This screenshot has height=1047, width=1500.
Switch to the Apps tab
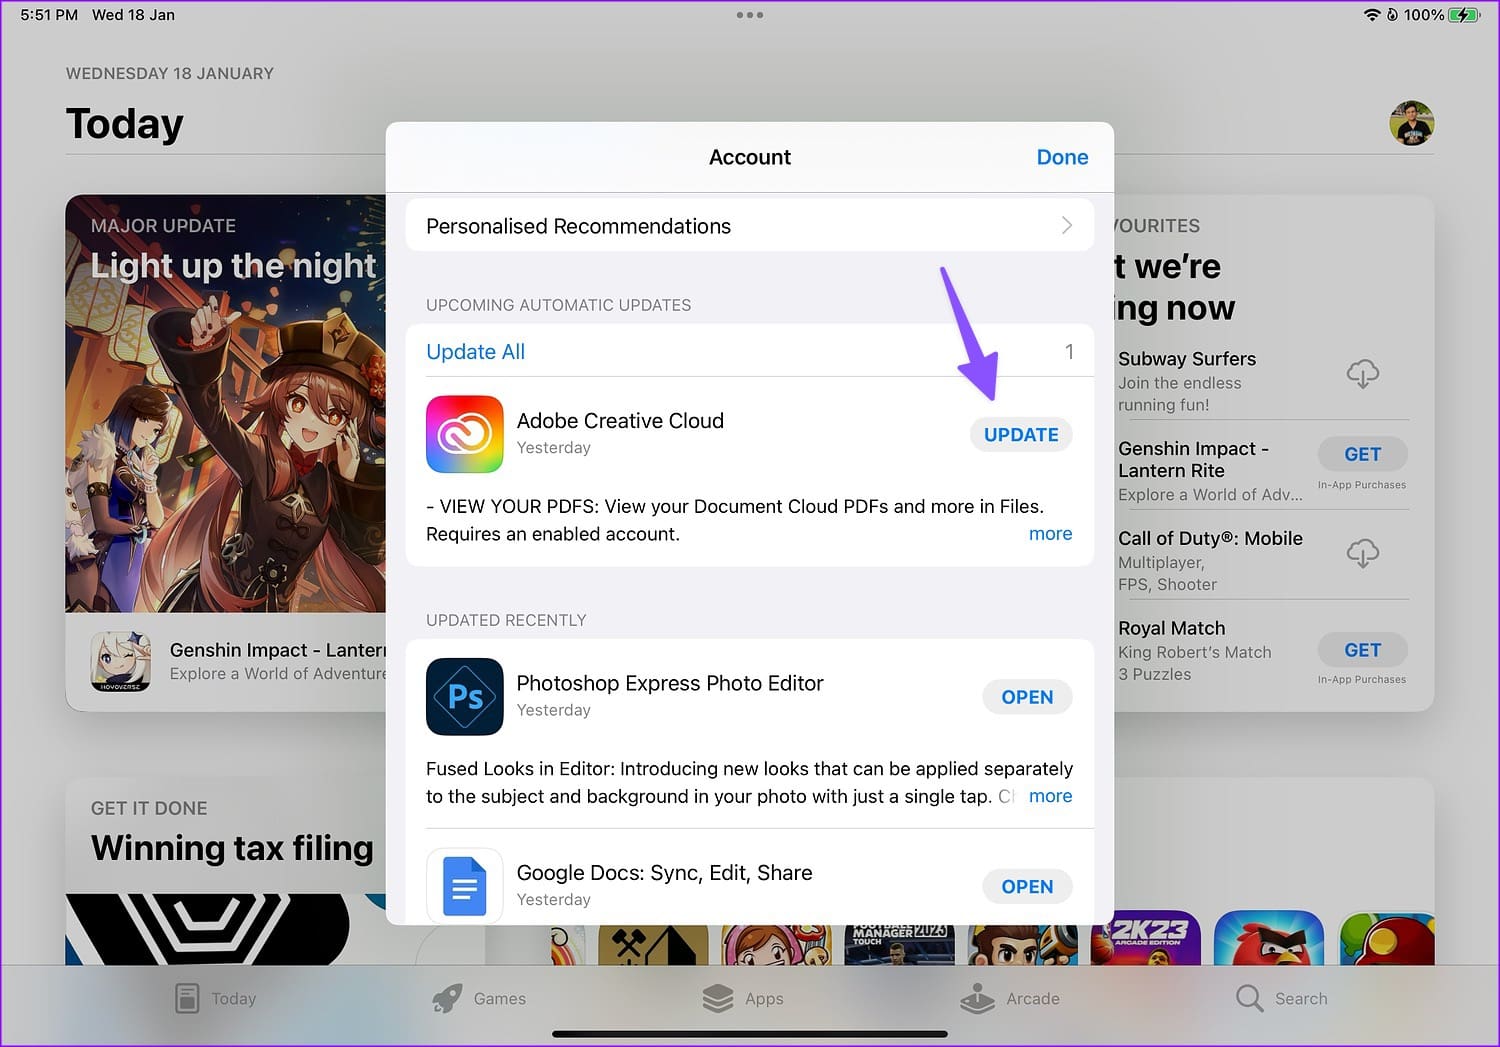743,998
